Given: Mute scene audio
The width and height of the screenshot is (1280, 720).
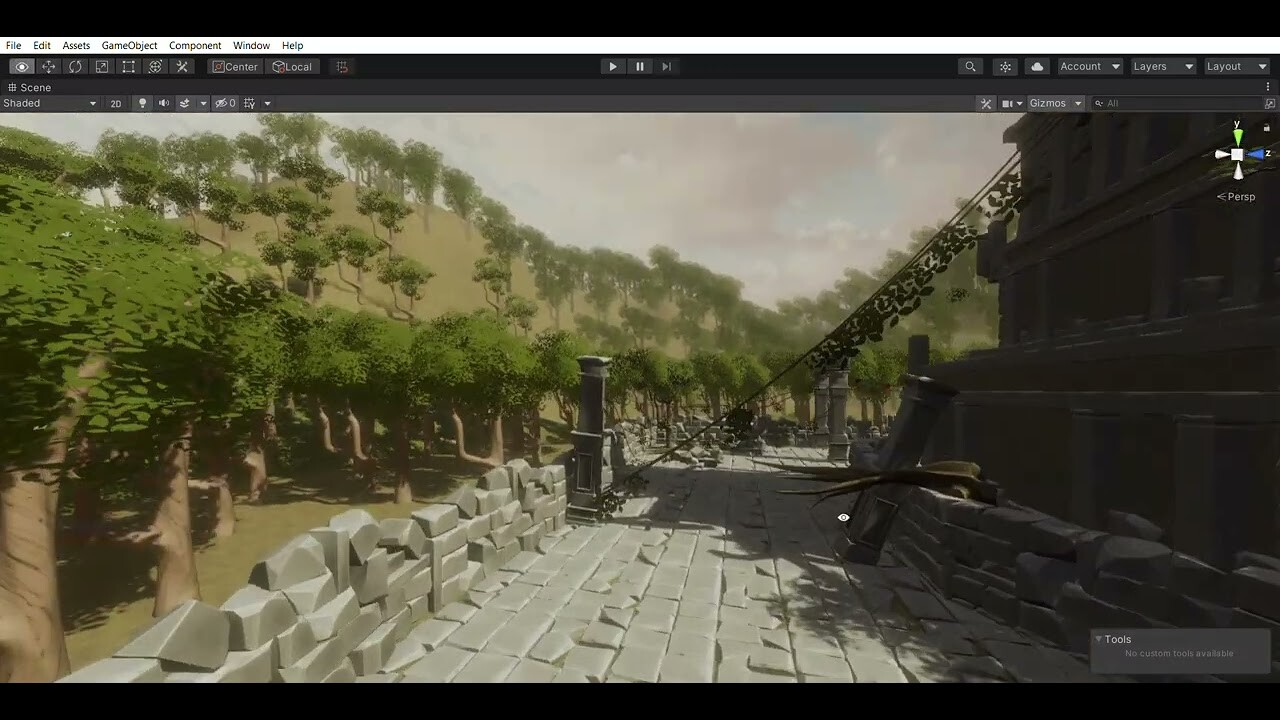Looking at the screenshot, I should (x=164, y=103).
